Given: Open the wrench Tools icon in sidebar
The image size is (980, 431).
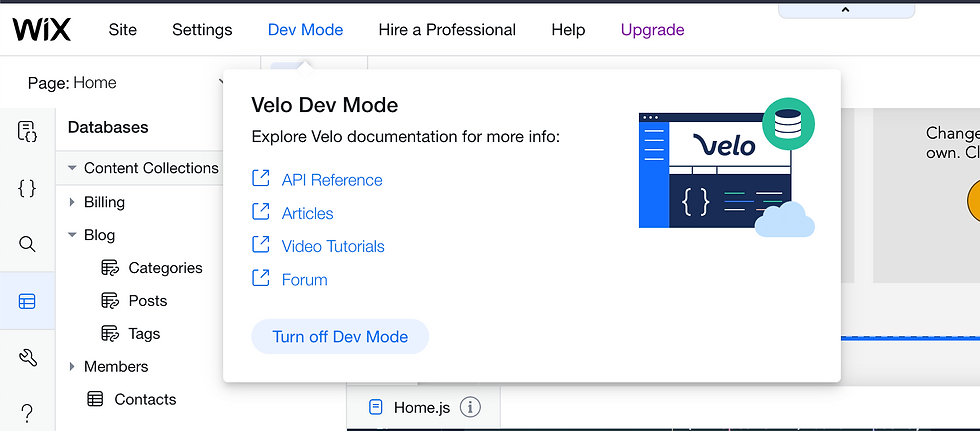Looking at the screenshot, I should 28,357.
